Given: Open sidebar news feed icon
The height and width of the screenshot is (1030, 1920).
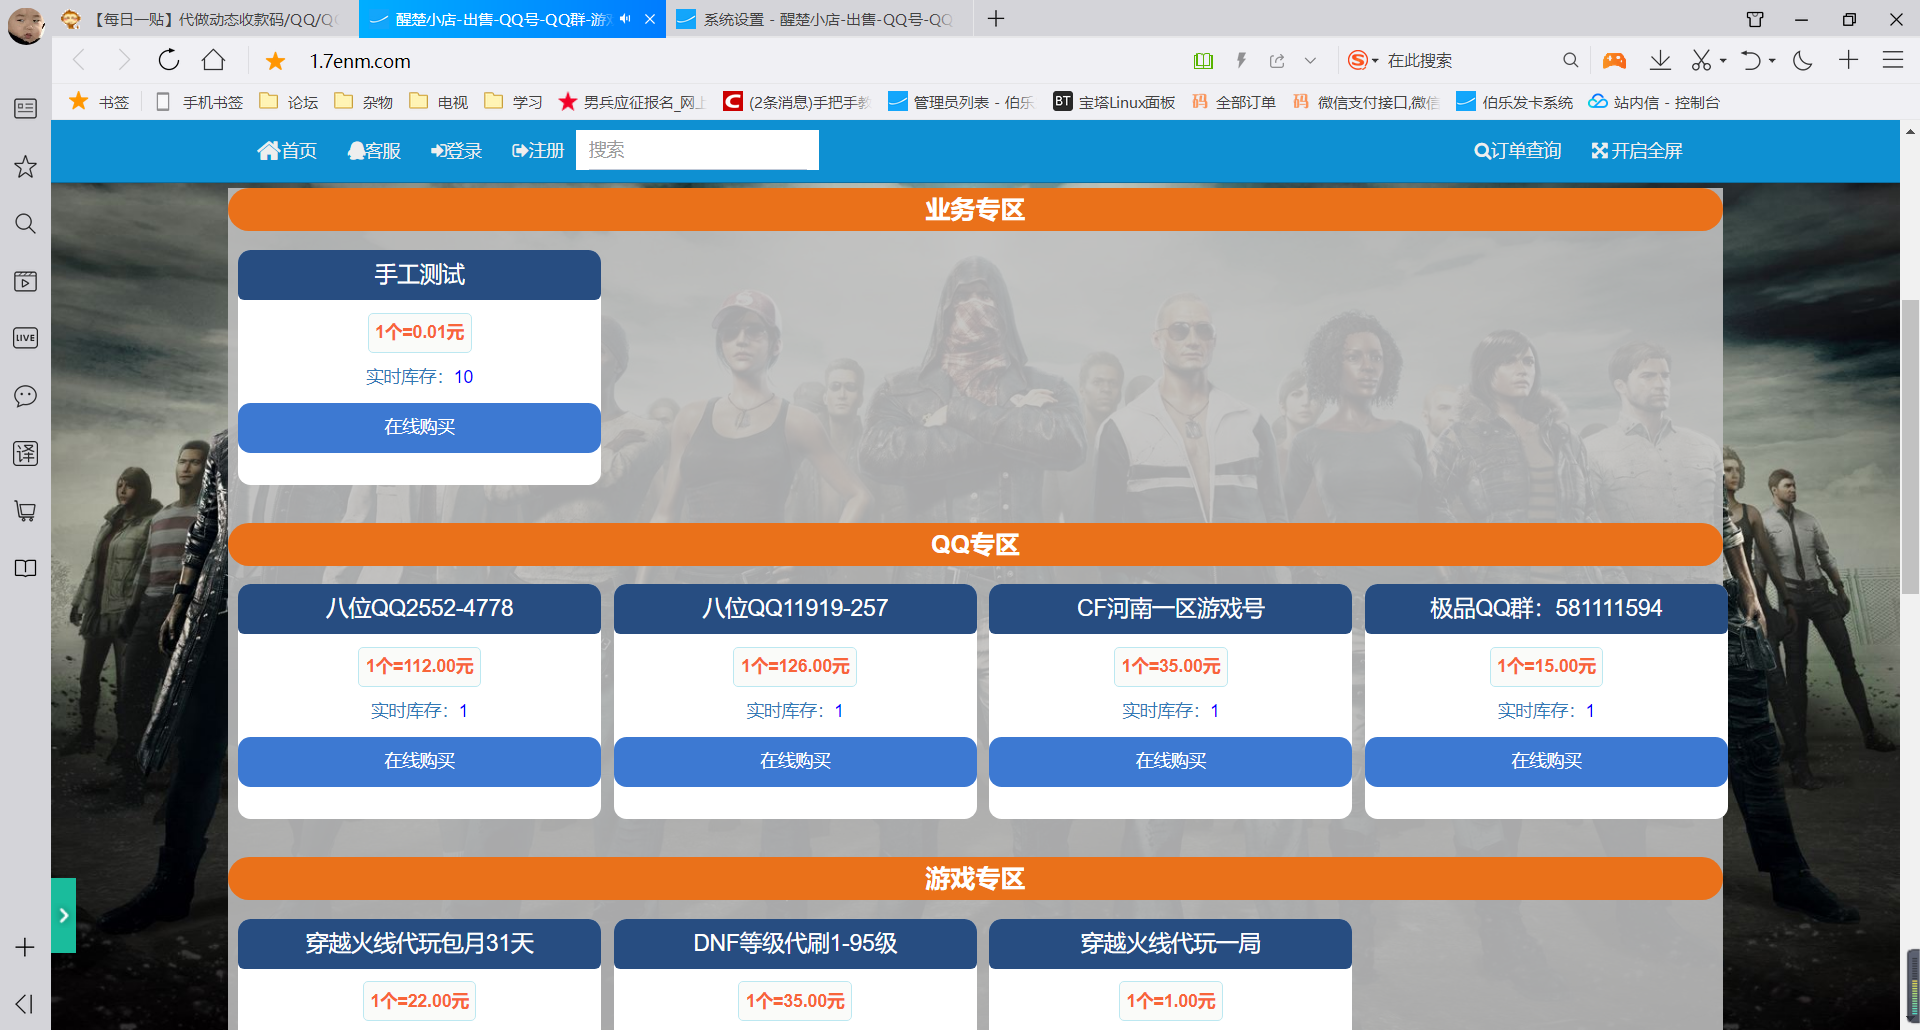Looking at the screenshot, I should pos(25,108).
